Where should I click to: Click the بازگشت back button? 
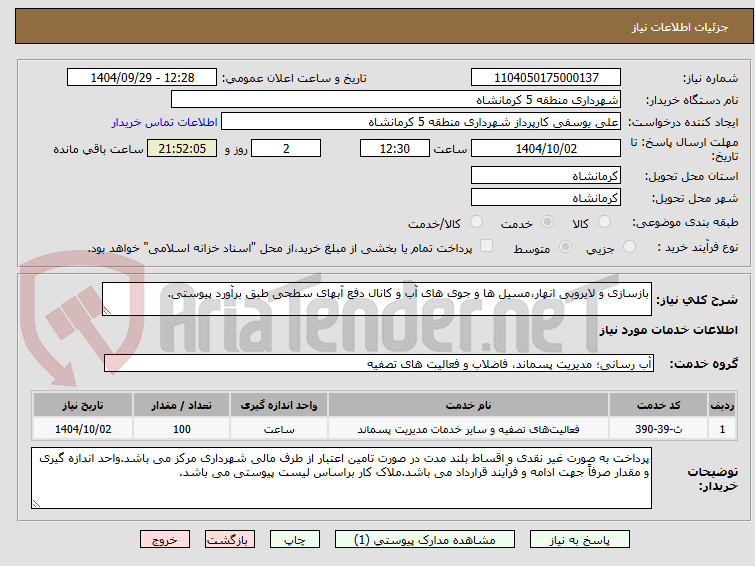click(x=230, y=540)
